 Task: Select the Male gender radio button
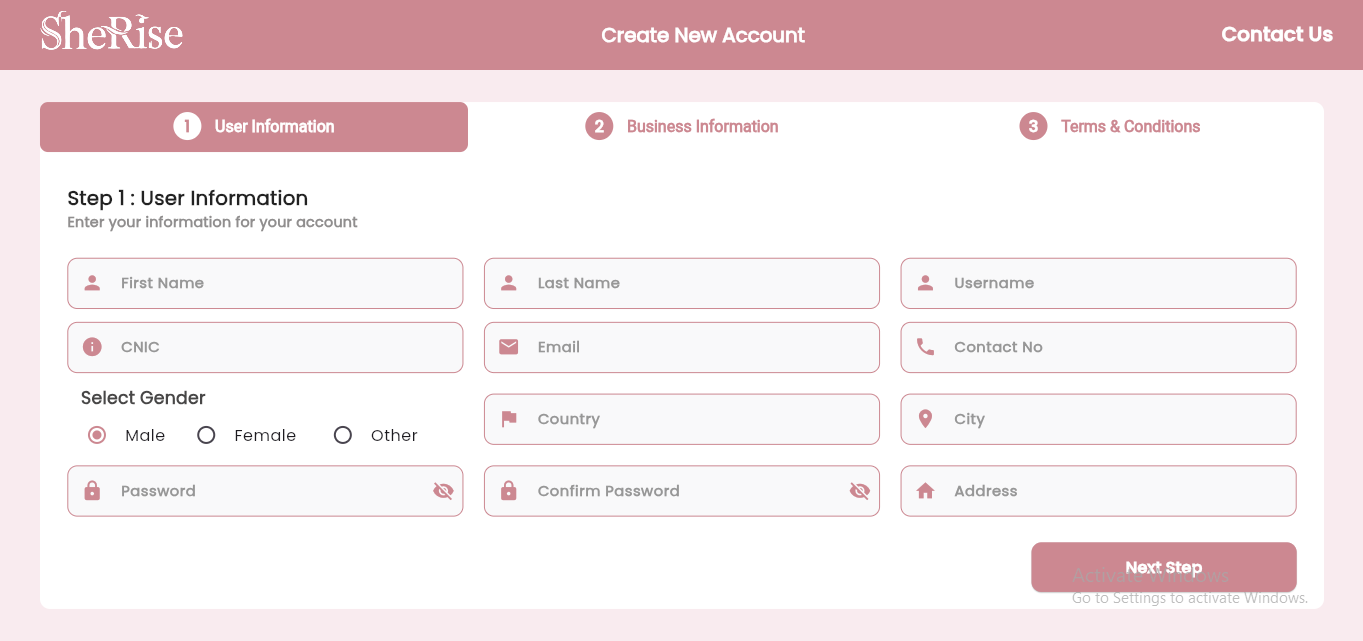pos(97,435)
